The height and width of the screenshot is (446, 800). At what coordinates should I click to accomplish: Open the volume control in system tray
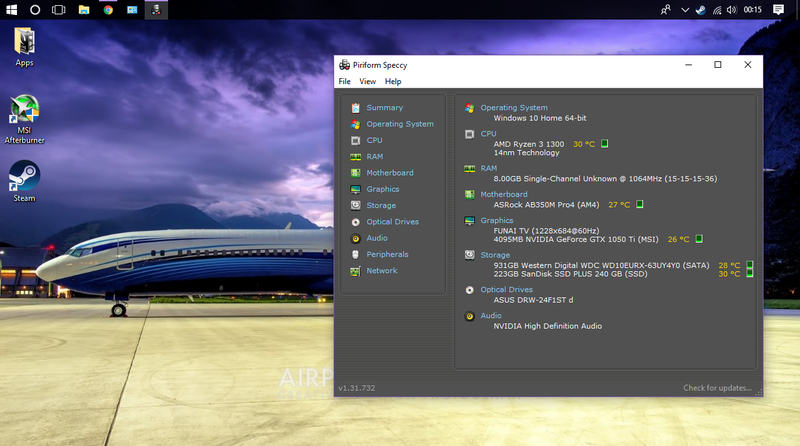[x=732, y=10]
